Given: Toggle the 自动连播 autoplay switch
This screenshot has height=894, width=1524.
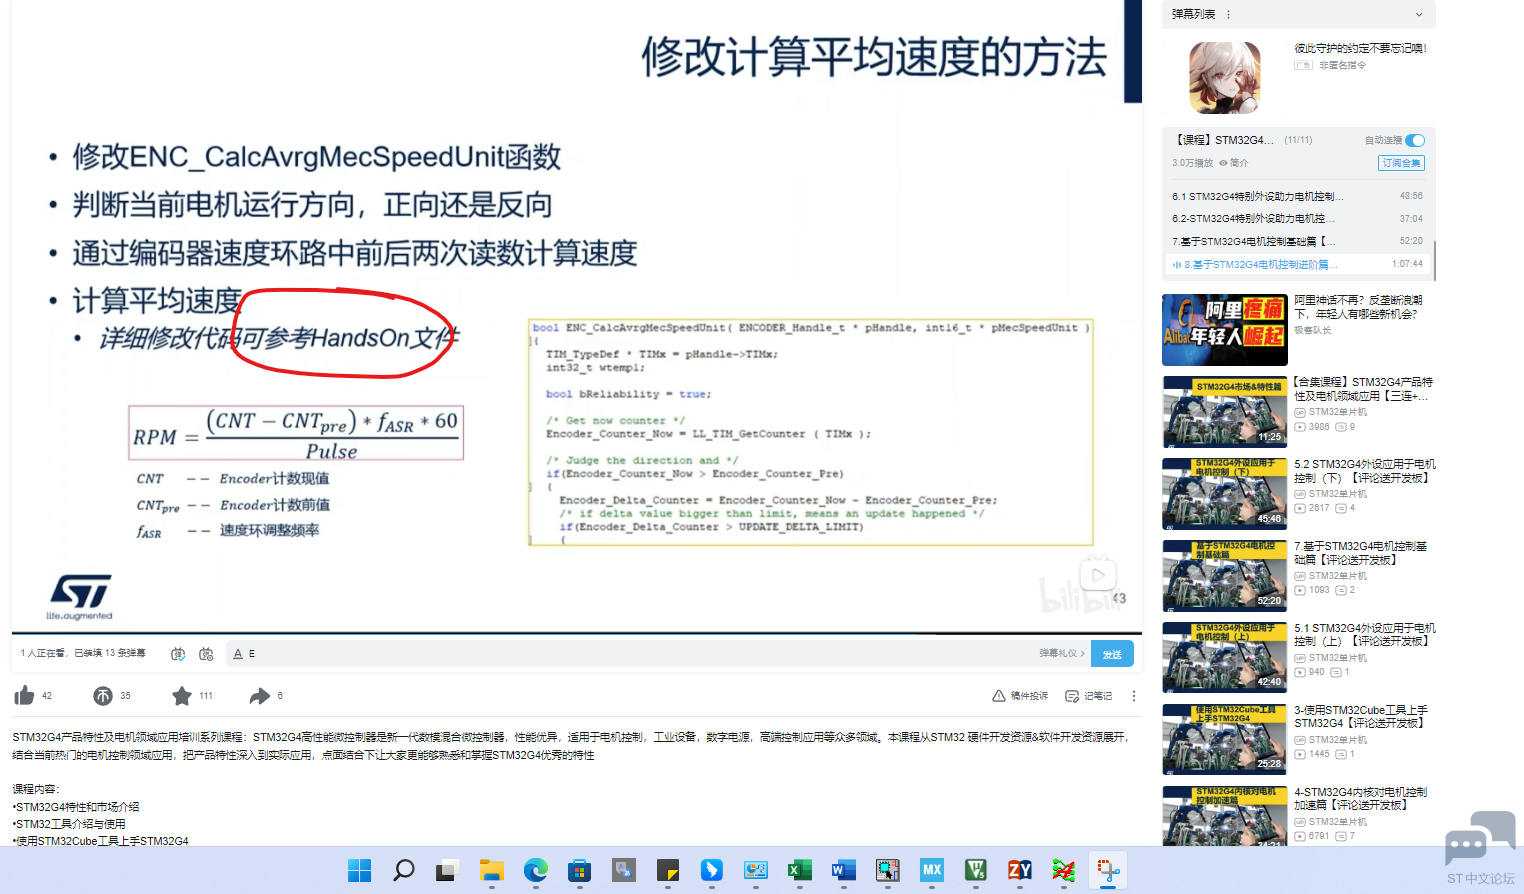Looking at the screenshot, I should 1415,141.
